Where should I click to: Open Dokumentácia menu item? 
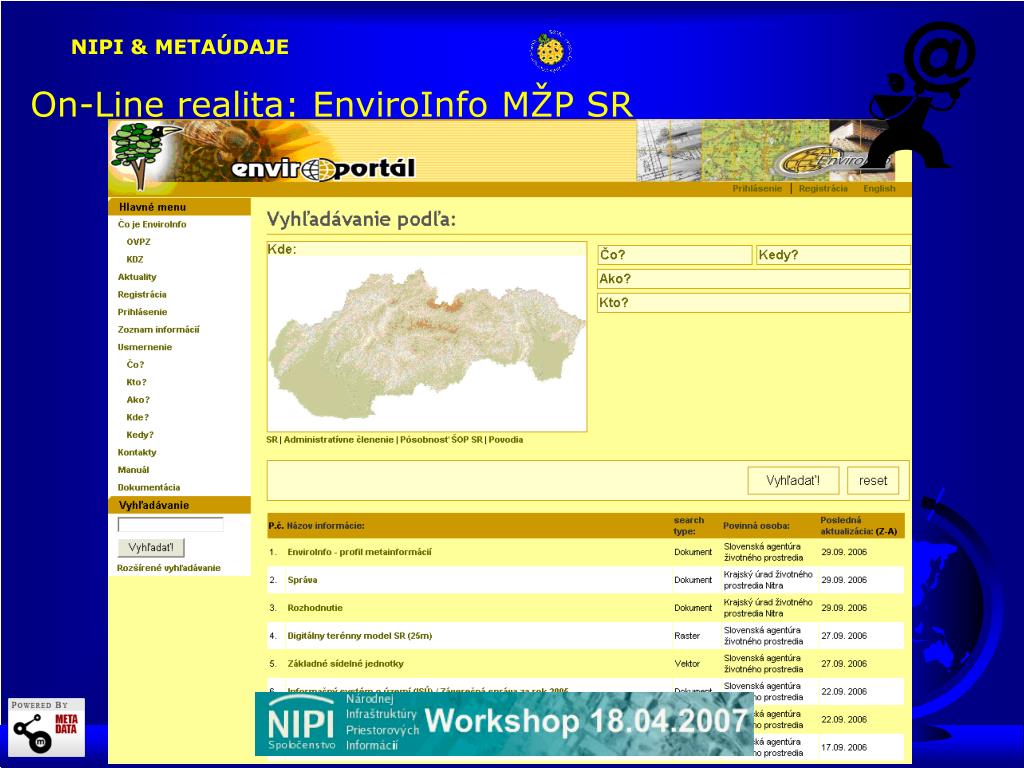149,488
